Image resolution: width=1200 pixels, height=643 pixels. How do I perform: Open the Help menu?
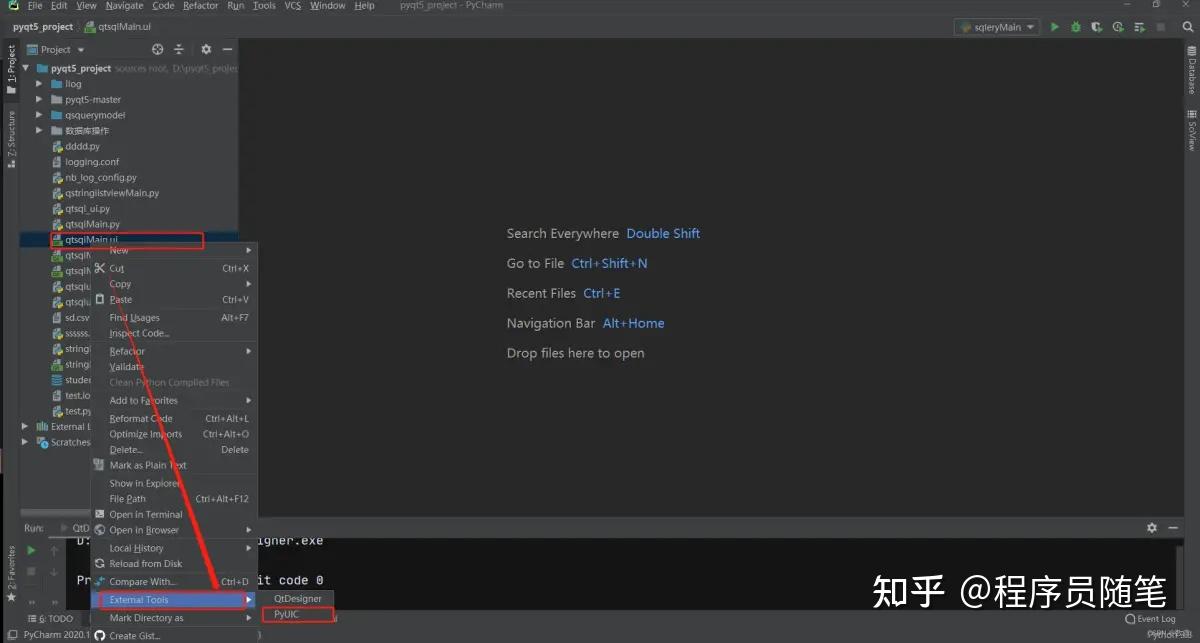(x=365, y=6)
